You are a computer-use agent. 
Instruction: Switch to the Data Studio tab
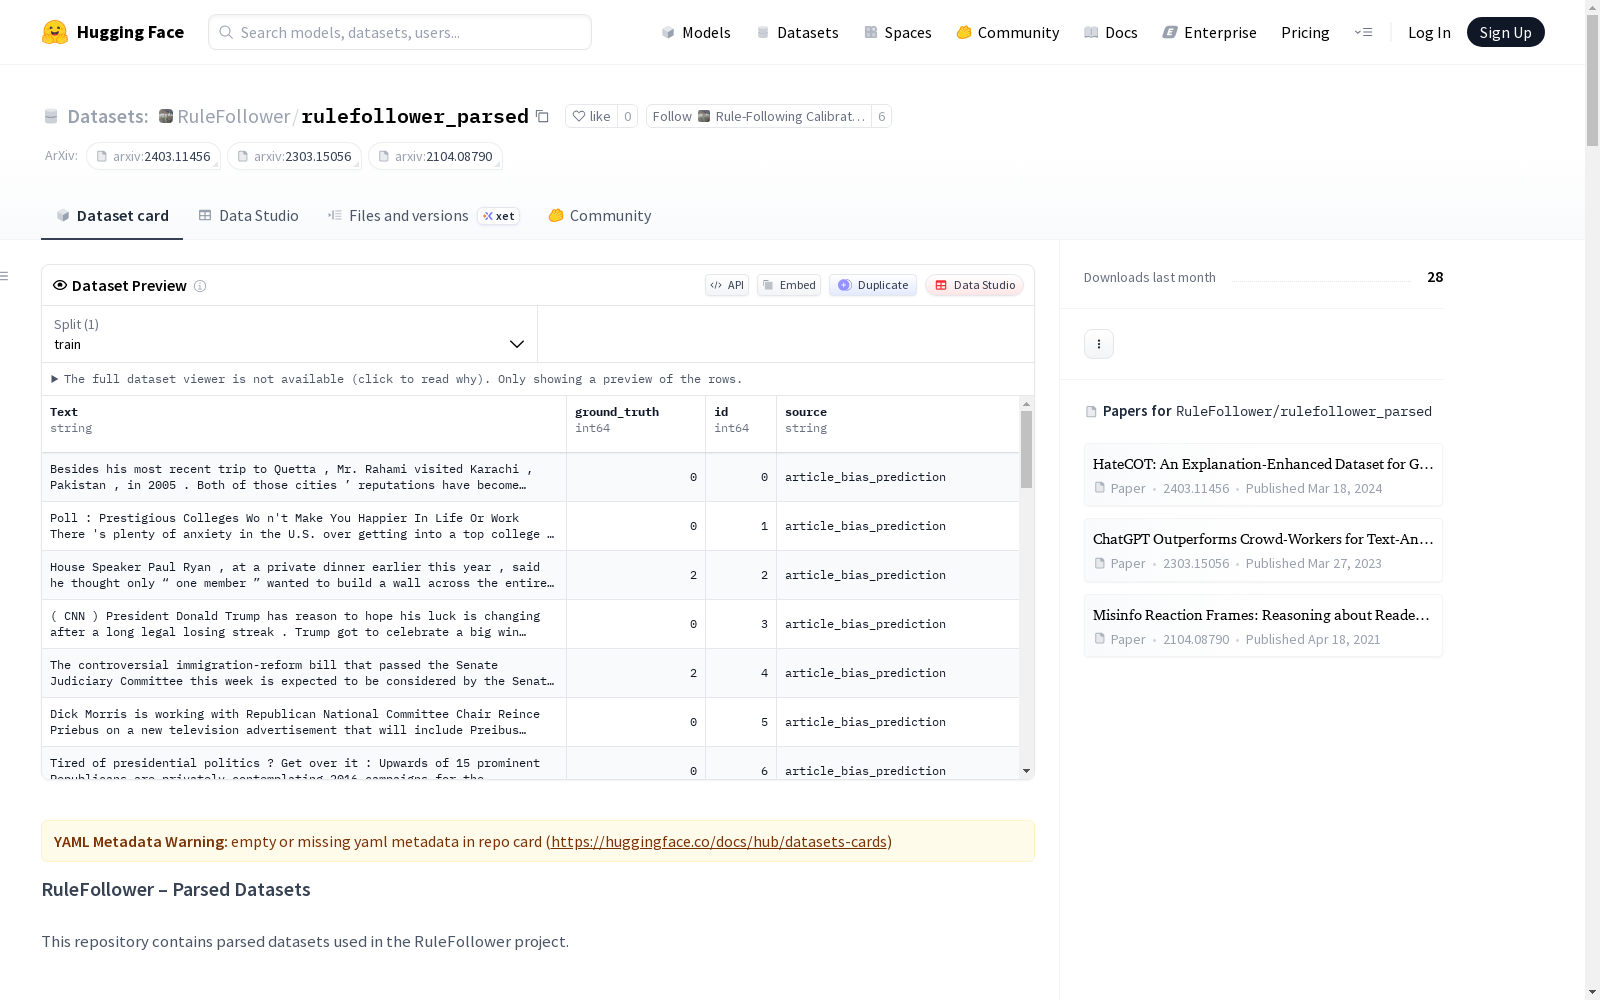[x=248, y=216]
